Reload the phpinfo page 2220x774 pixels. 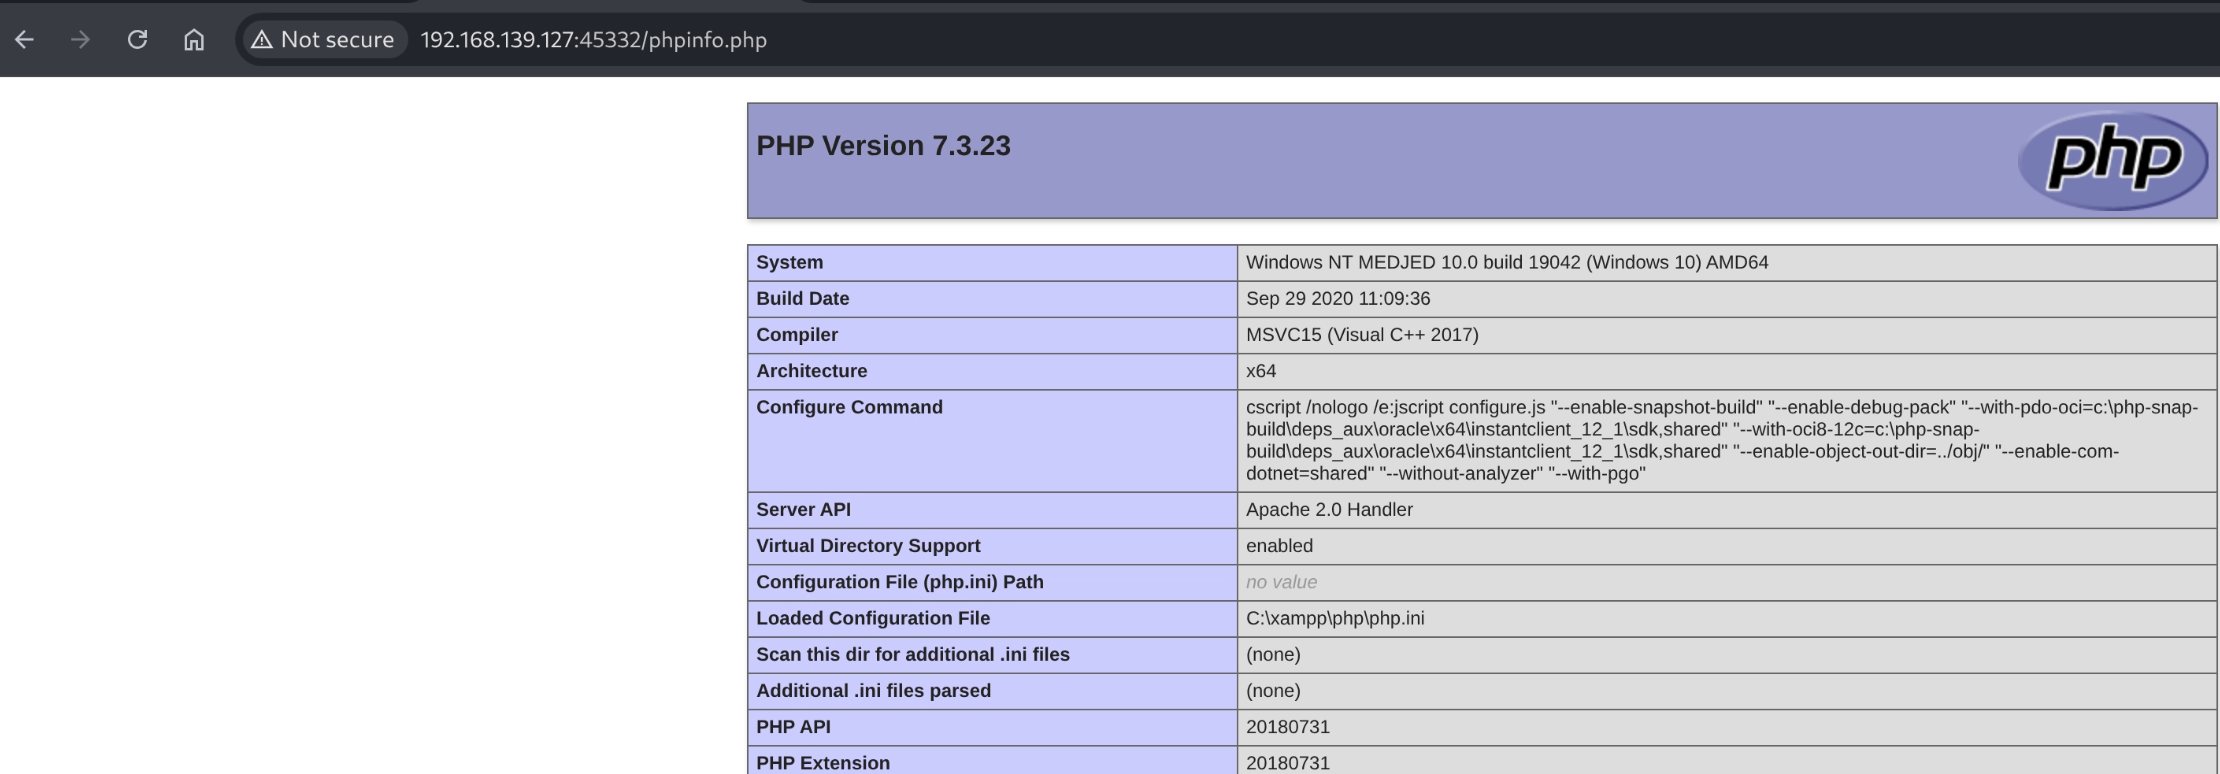[137, 40]
